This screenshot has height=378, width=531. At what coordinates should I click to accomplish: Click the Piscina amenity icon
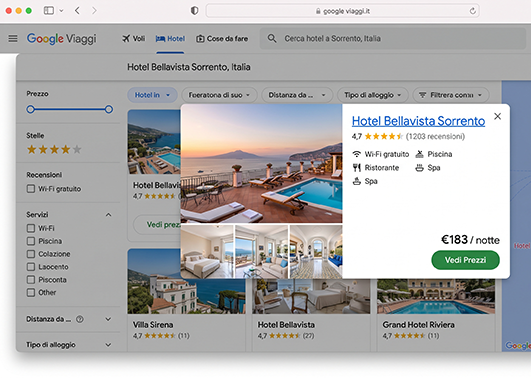point(420,154)
